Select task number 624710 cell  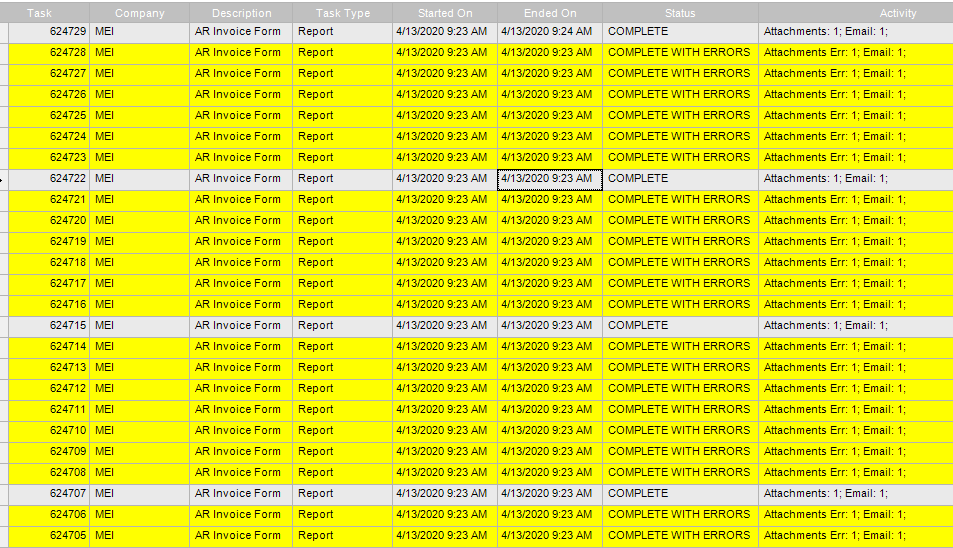coord(49,431)
